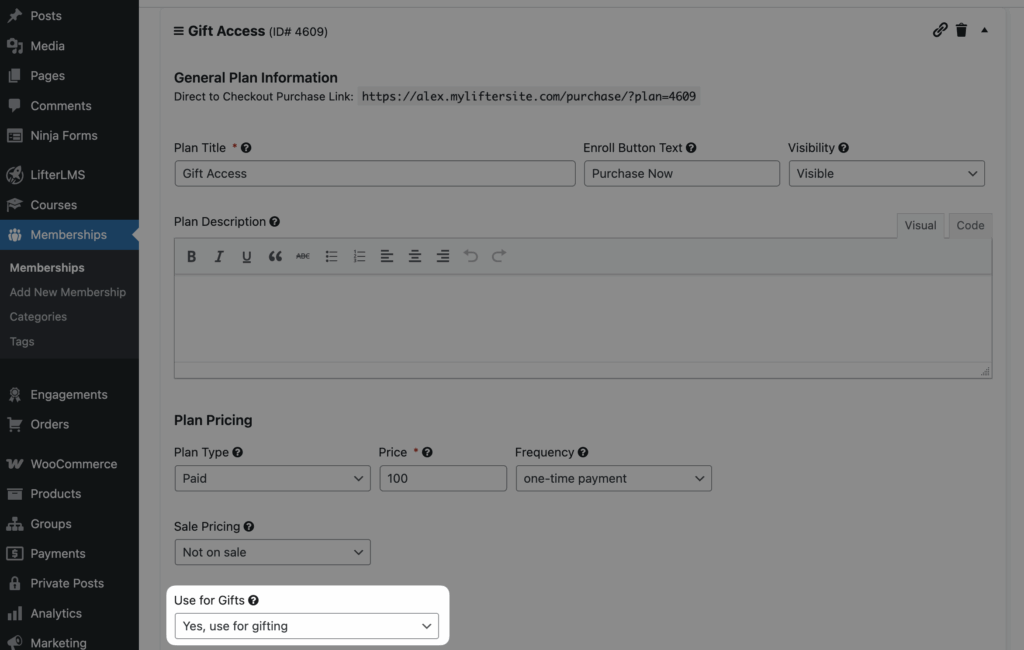
Task: Switch to the Code editor tab
Action: [x=970, y=226]
